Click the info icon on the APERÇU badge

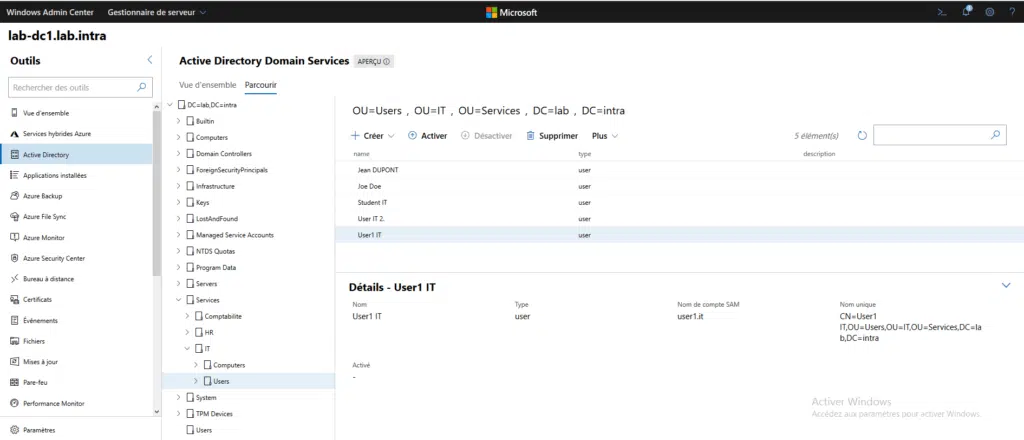coord(387,62)
